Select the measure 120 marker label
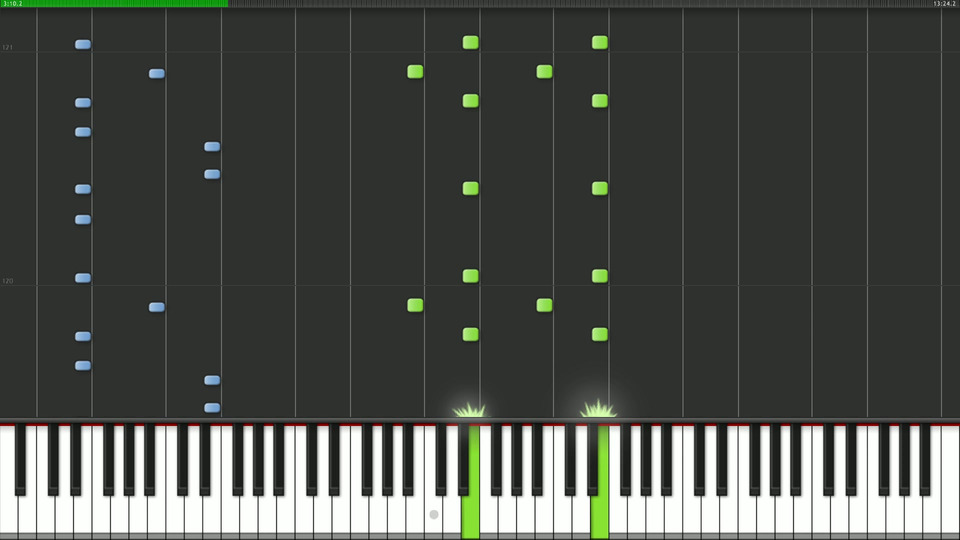 (x=7, y=281)
